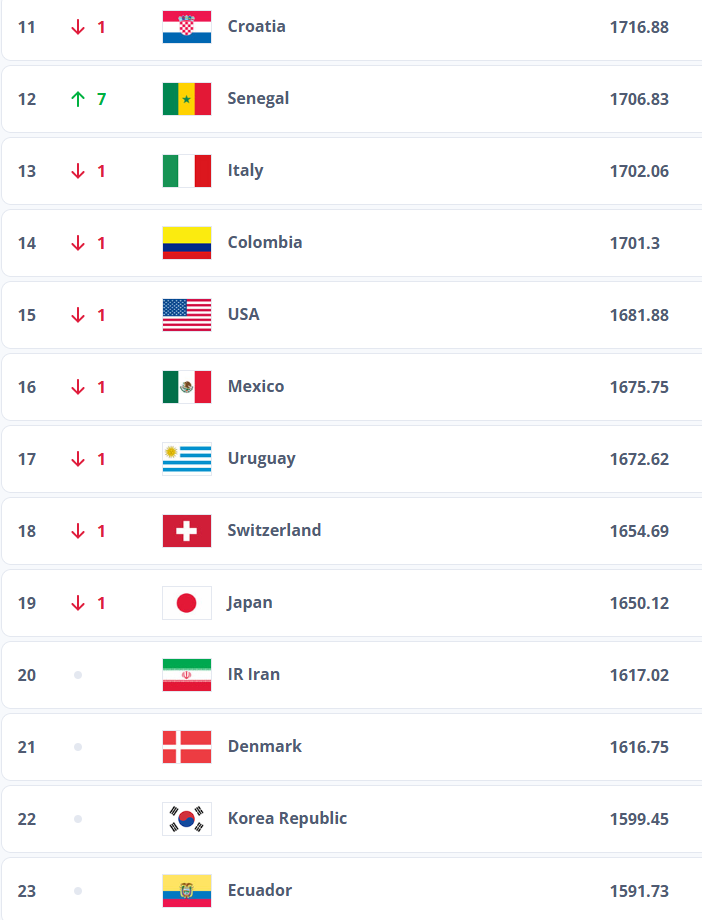Click the Uruguay flag icon

tap(187, 459)
